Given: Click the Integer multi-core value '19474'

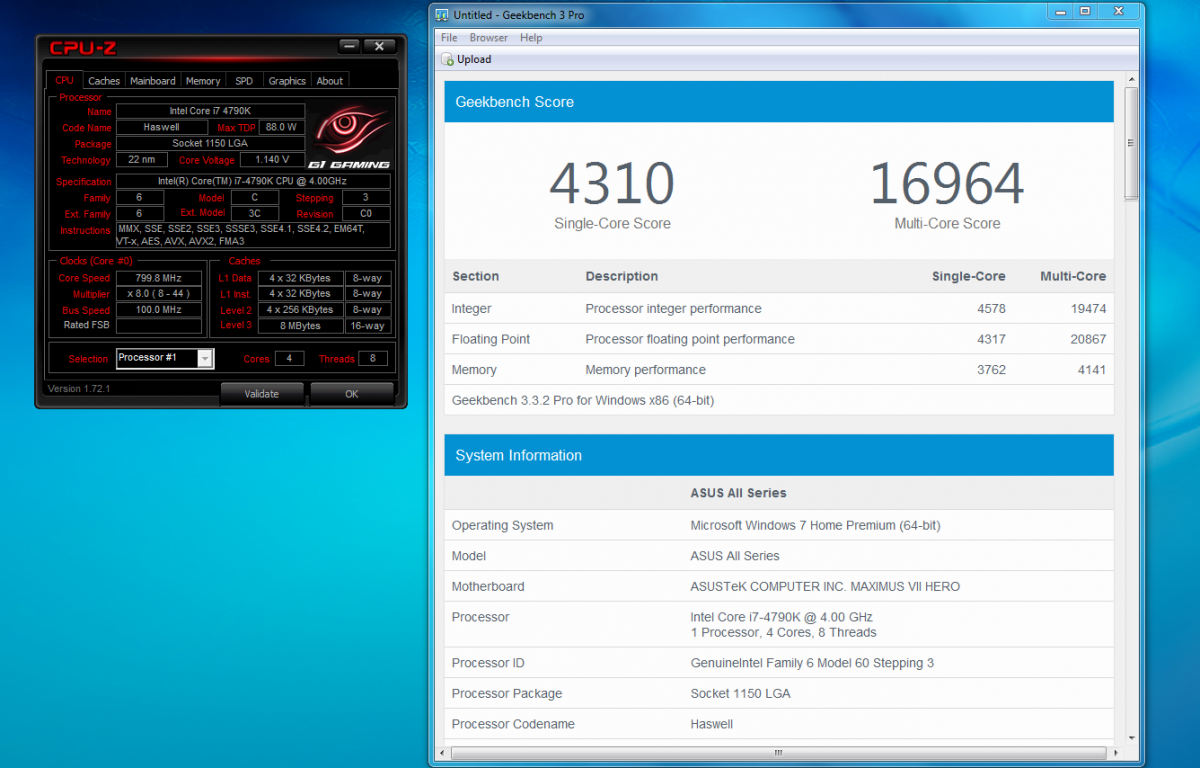Looking at the screenshot, I should pyautogui.click(x=1087, y=309).
